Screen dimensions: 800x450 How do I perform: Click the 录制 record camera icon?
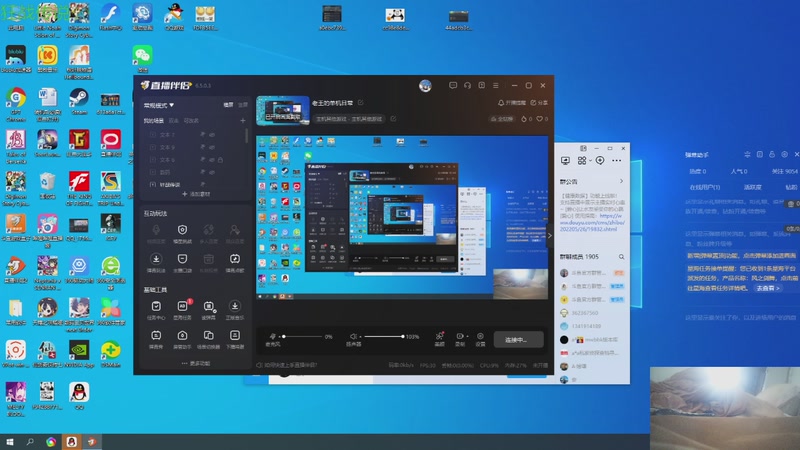pyautogui.click(x=460, y=336)
